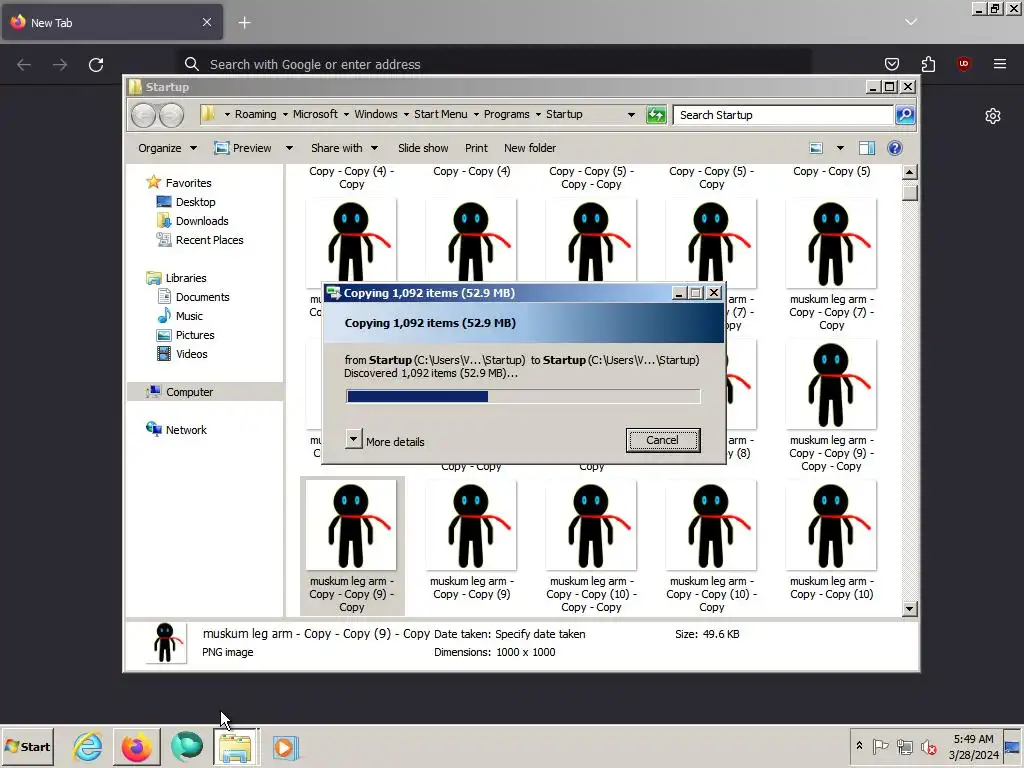Click the network tray icon
Image resolution: width=1024 pixels, height=768 pixels.
pyautogui.click(x=904, y=746)
